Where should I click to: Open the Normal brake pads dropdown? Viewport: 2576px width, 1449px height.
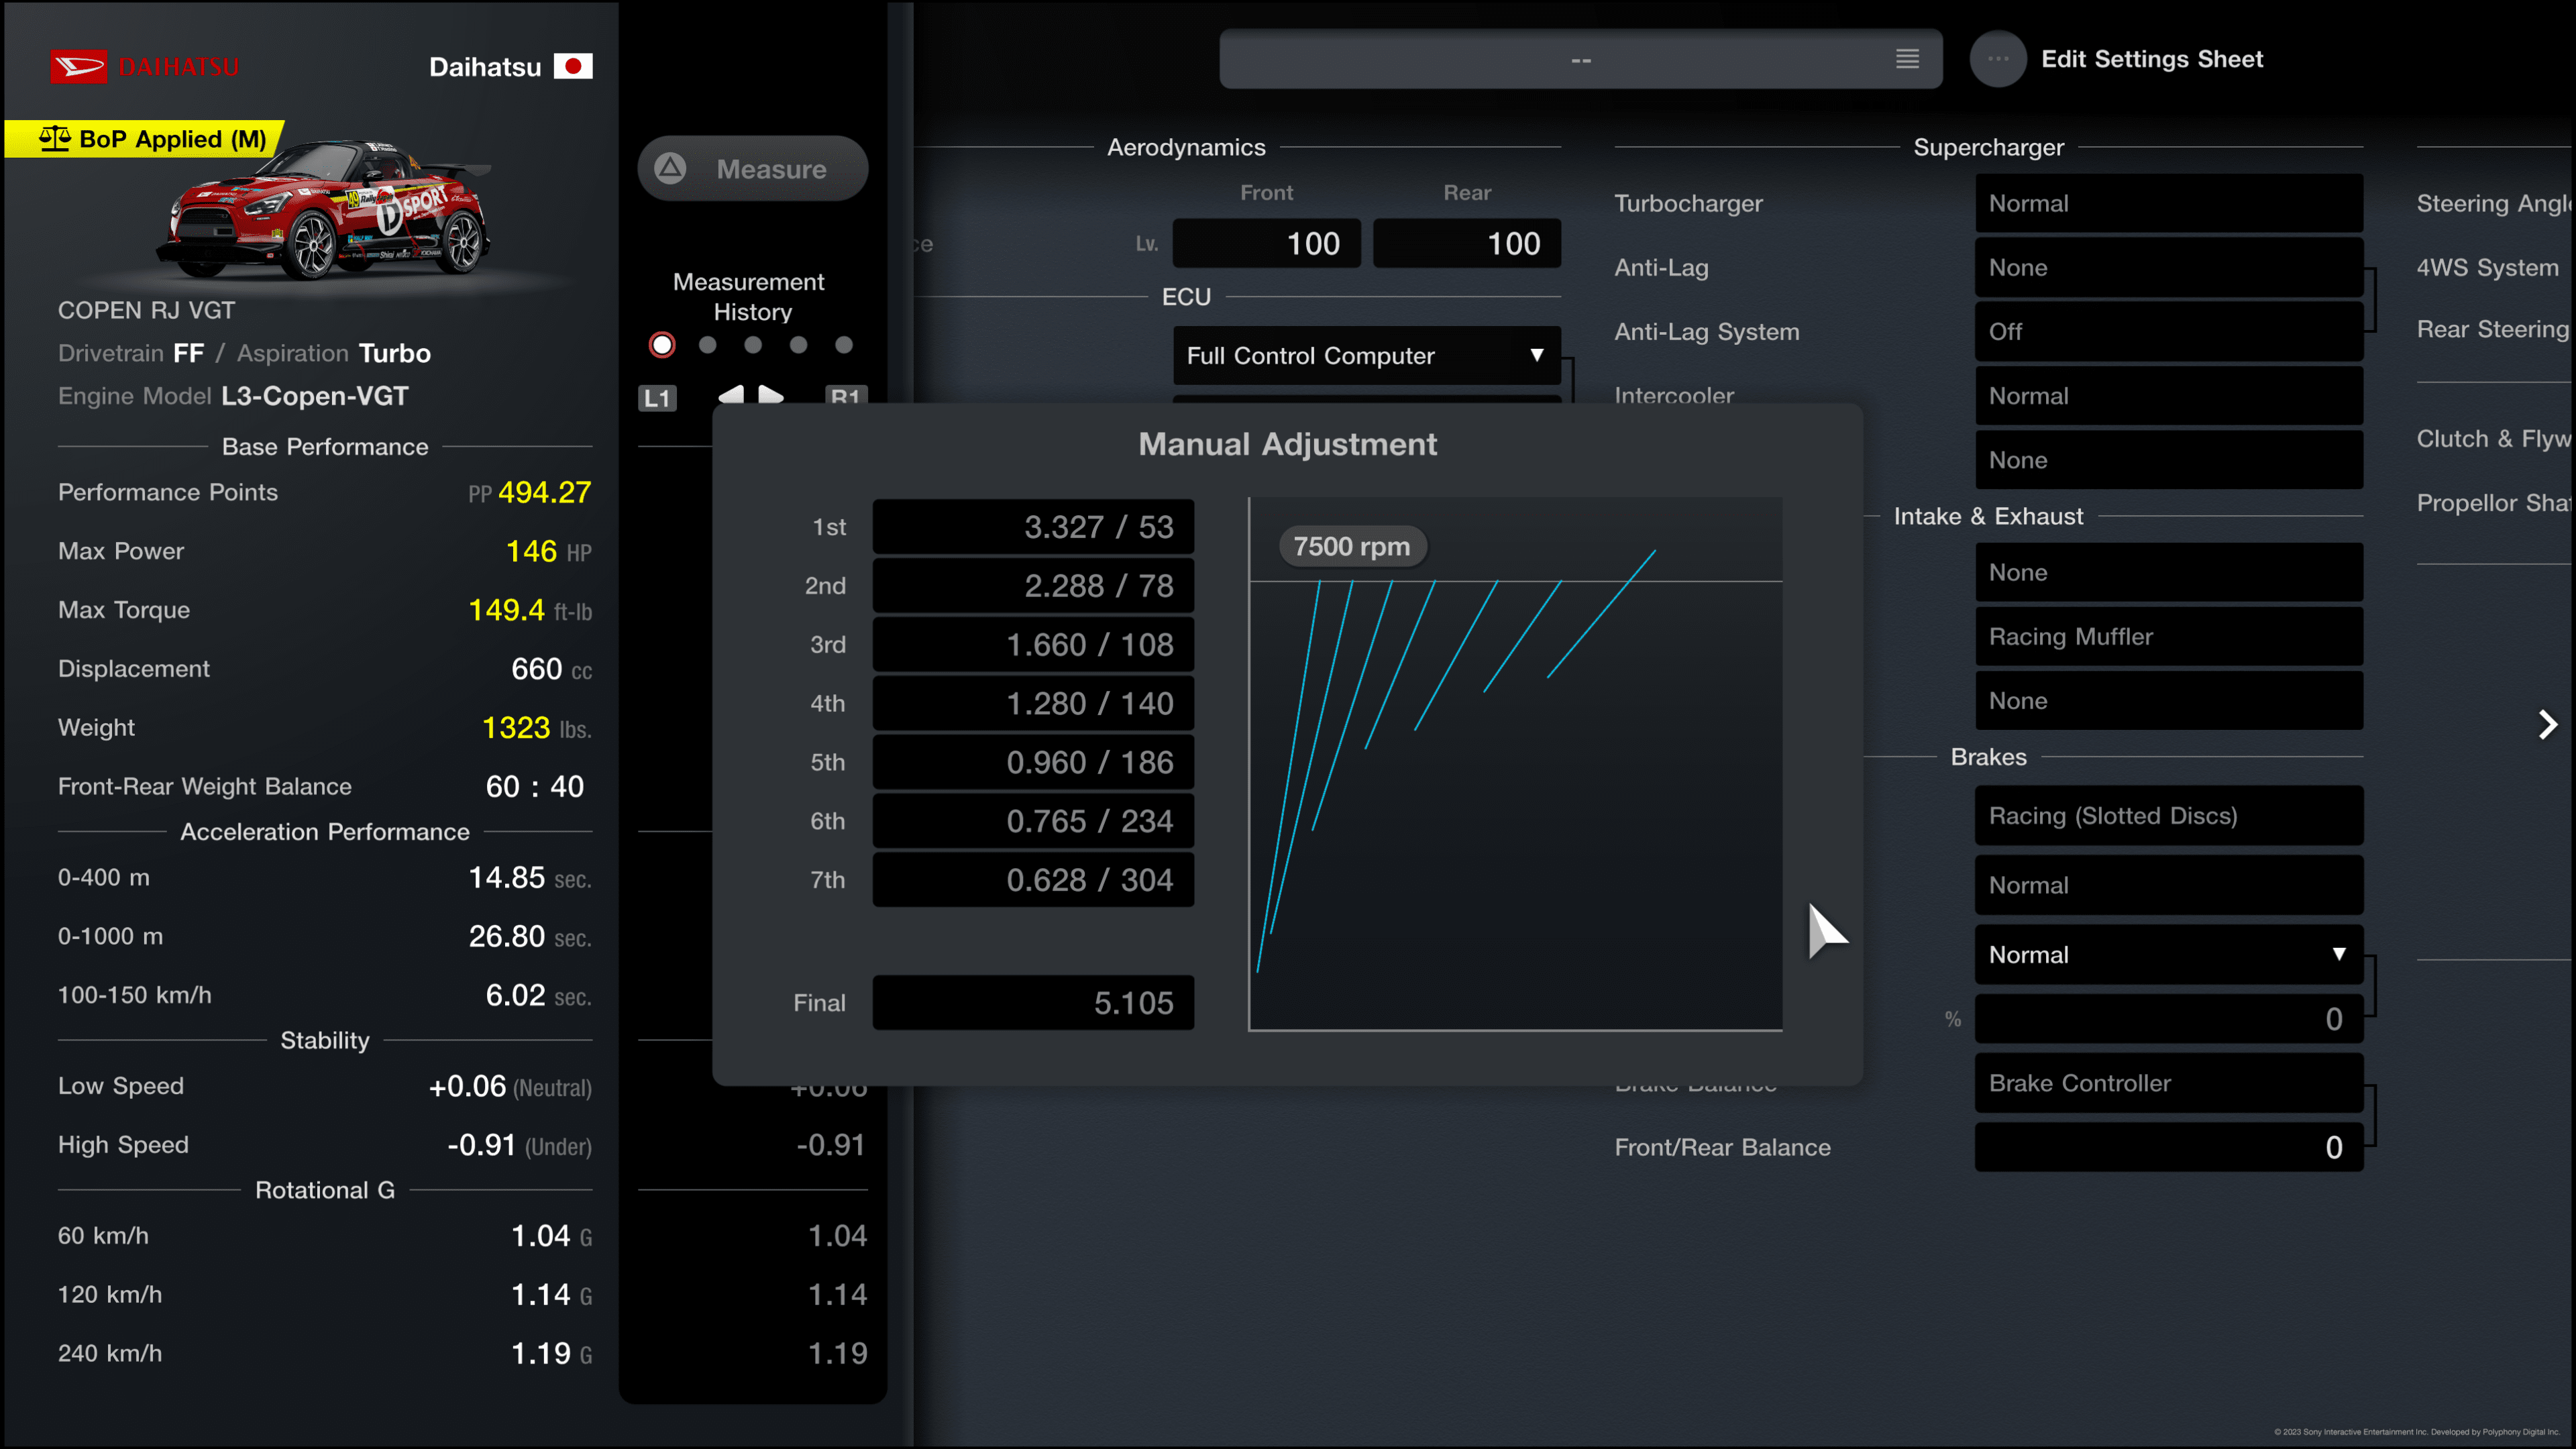2168,954
